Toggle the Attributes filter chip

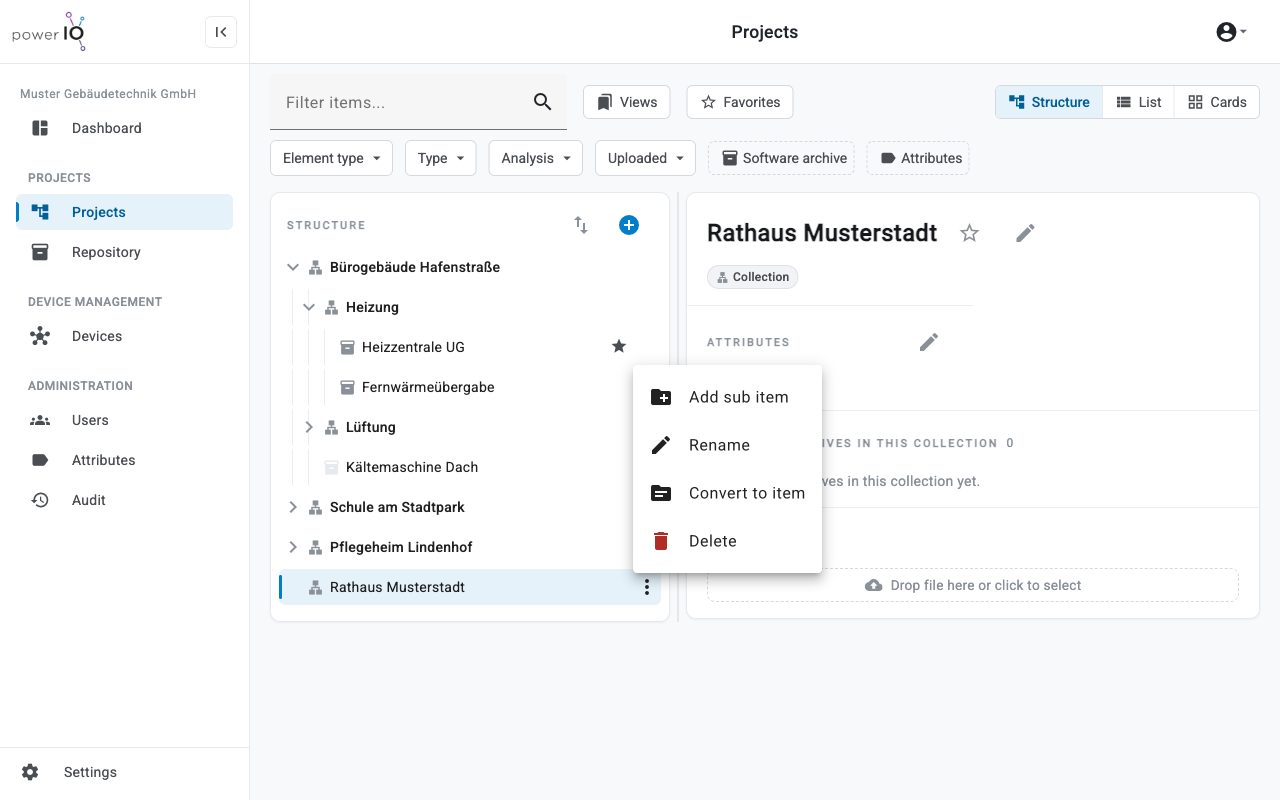[918, 158]
